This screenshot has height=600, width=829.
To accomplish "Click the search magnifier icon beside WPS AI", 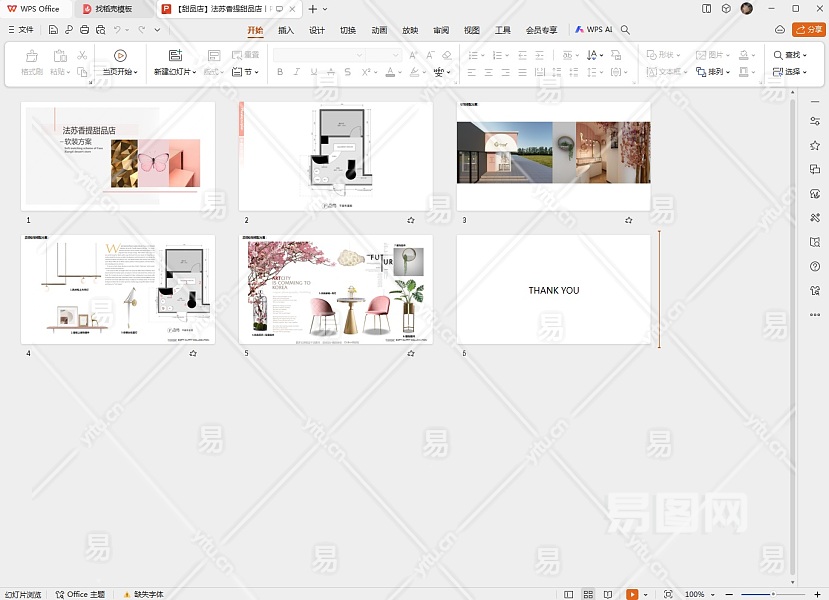I will tap(625, 30).
